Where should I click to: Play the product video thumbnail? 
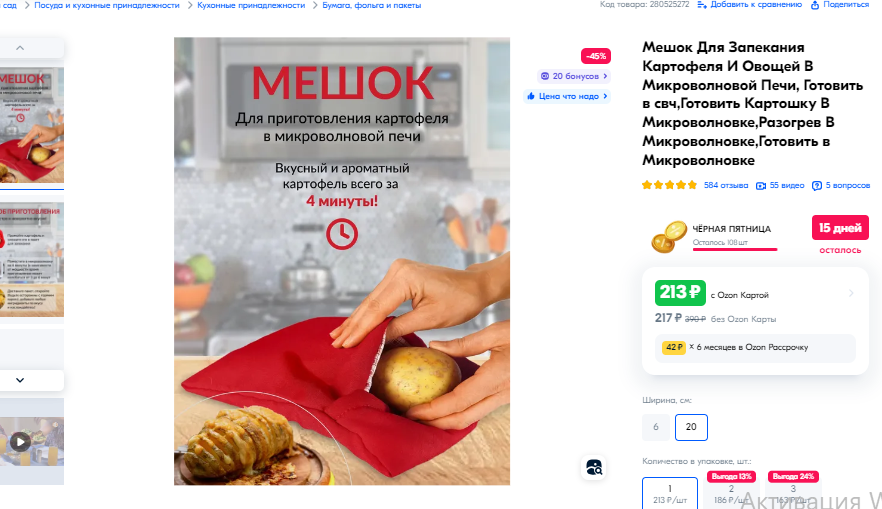point(20,442)
